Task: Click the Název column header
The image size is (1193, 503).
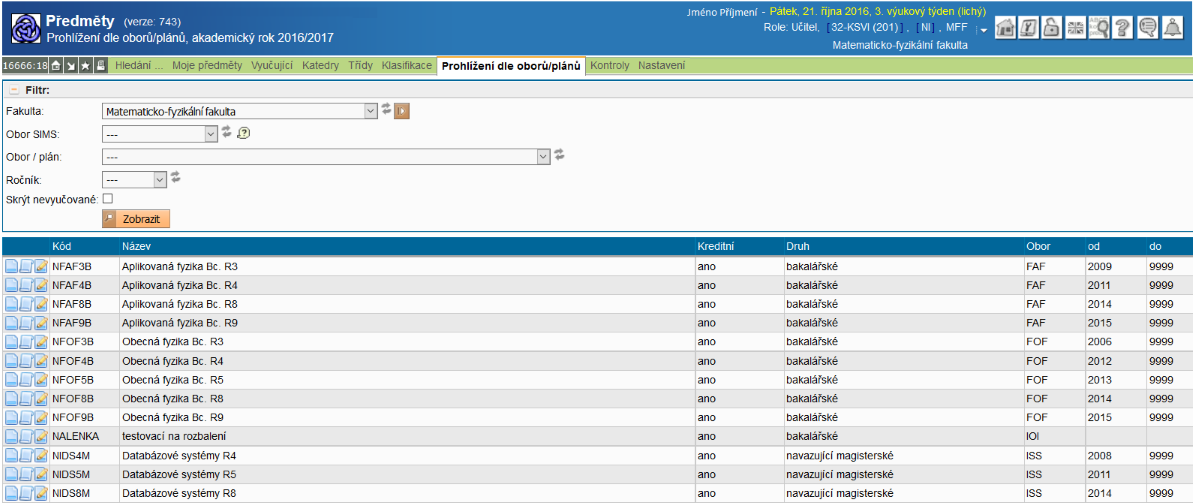Action: pyautogui.click(x=137, y=246)
